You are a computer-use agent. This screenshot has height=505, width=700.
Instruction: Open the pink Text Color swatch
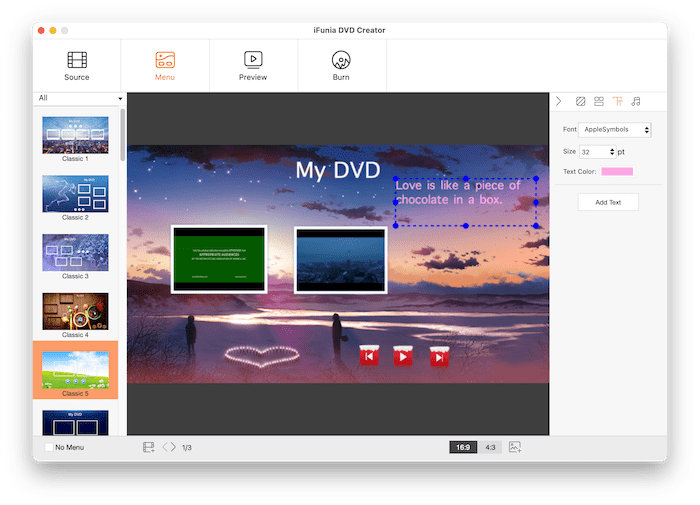pos(617,172)
